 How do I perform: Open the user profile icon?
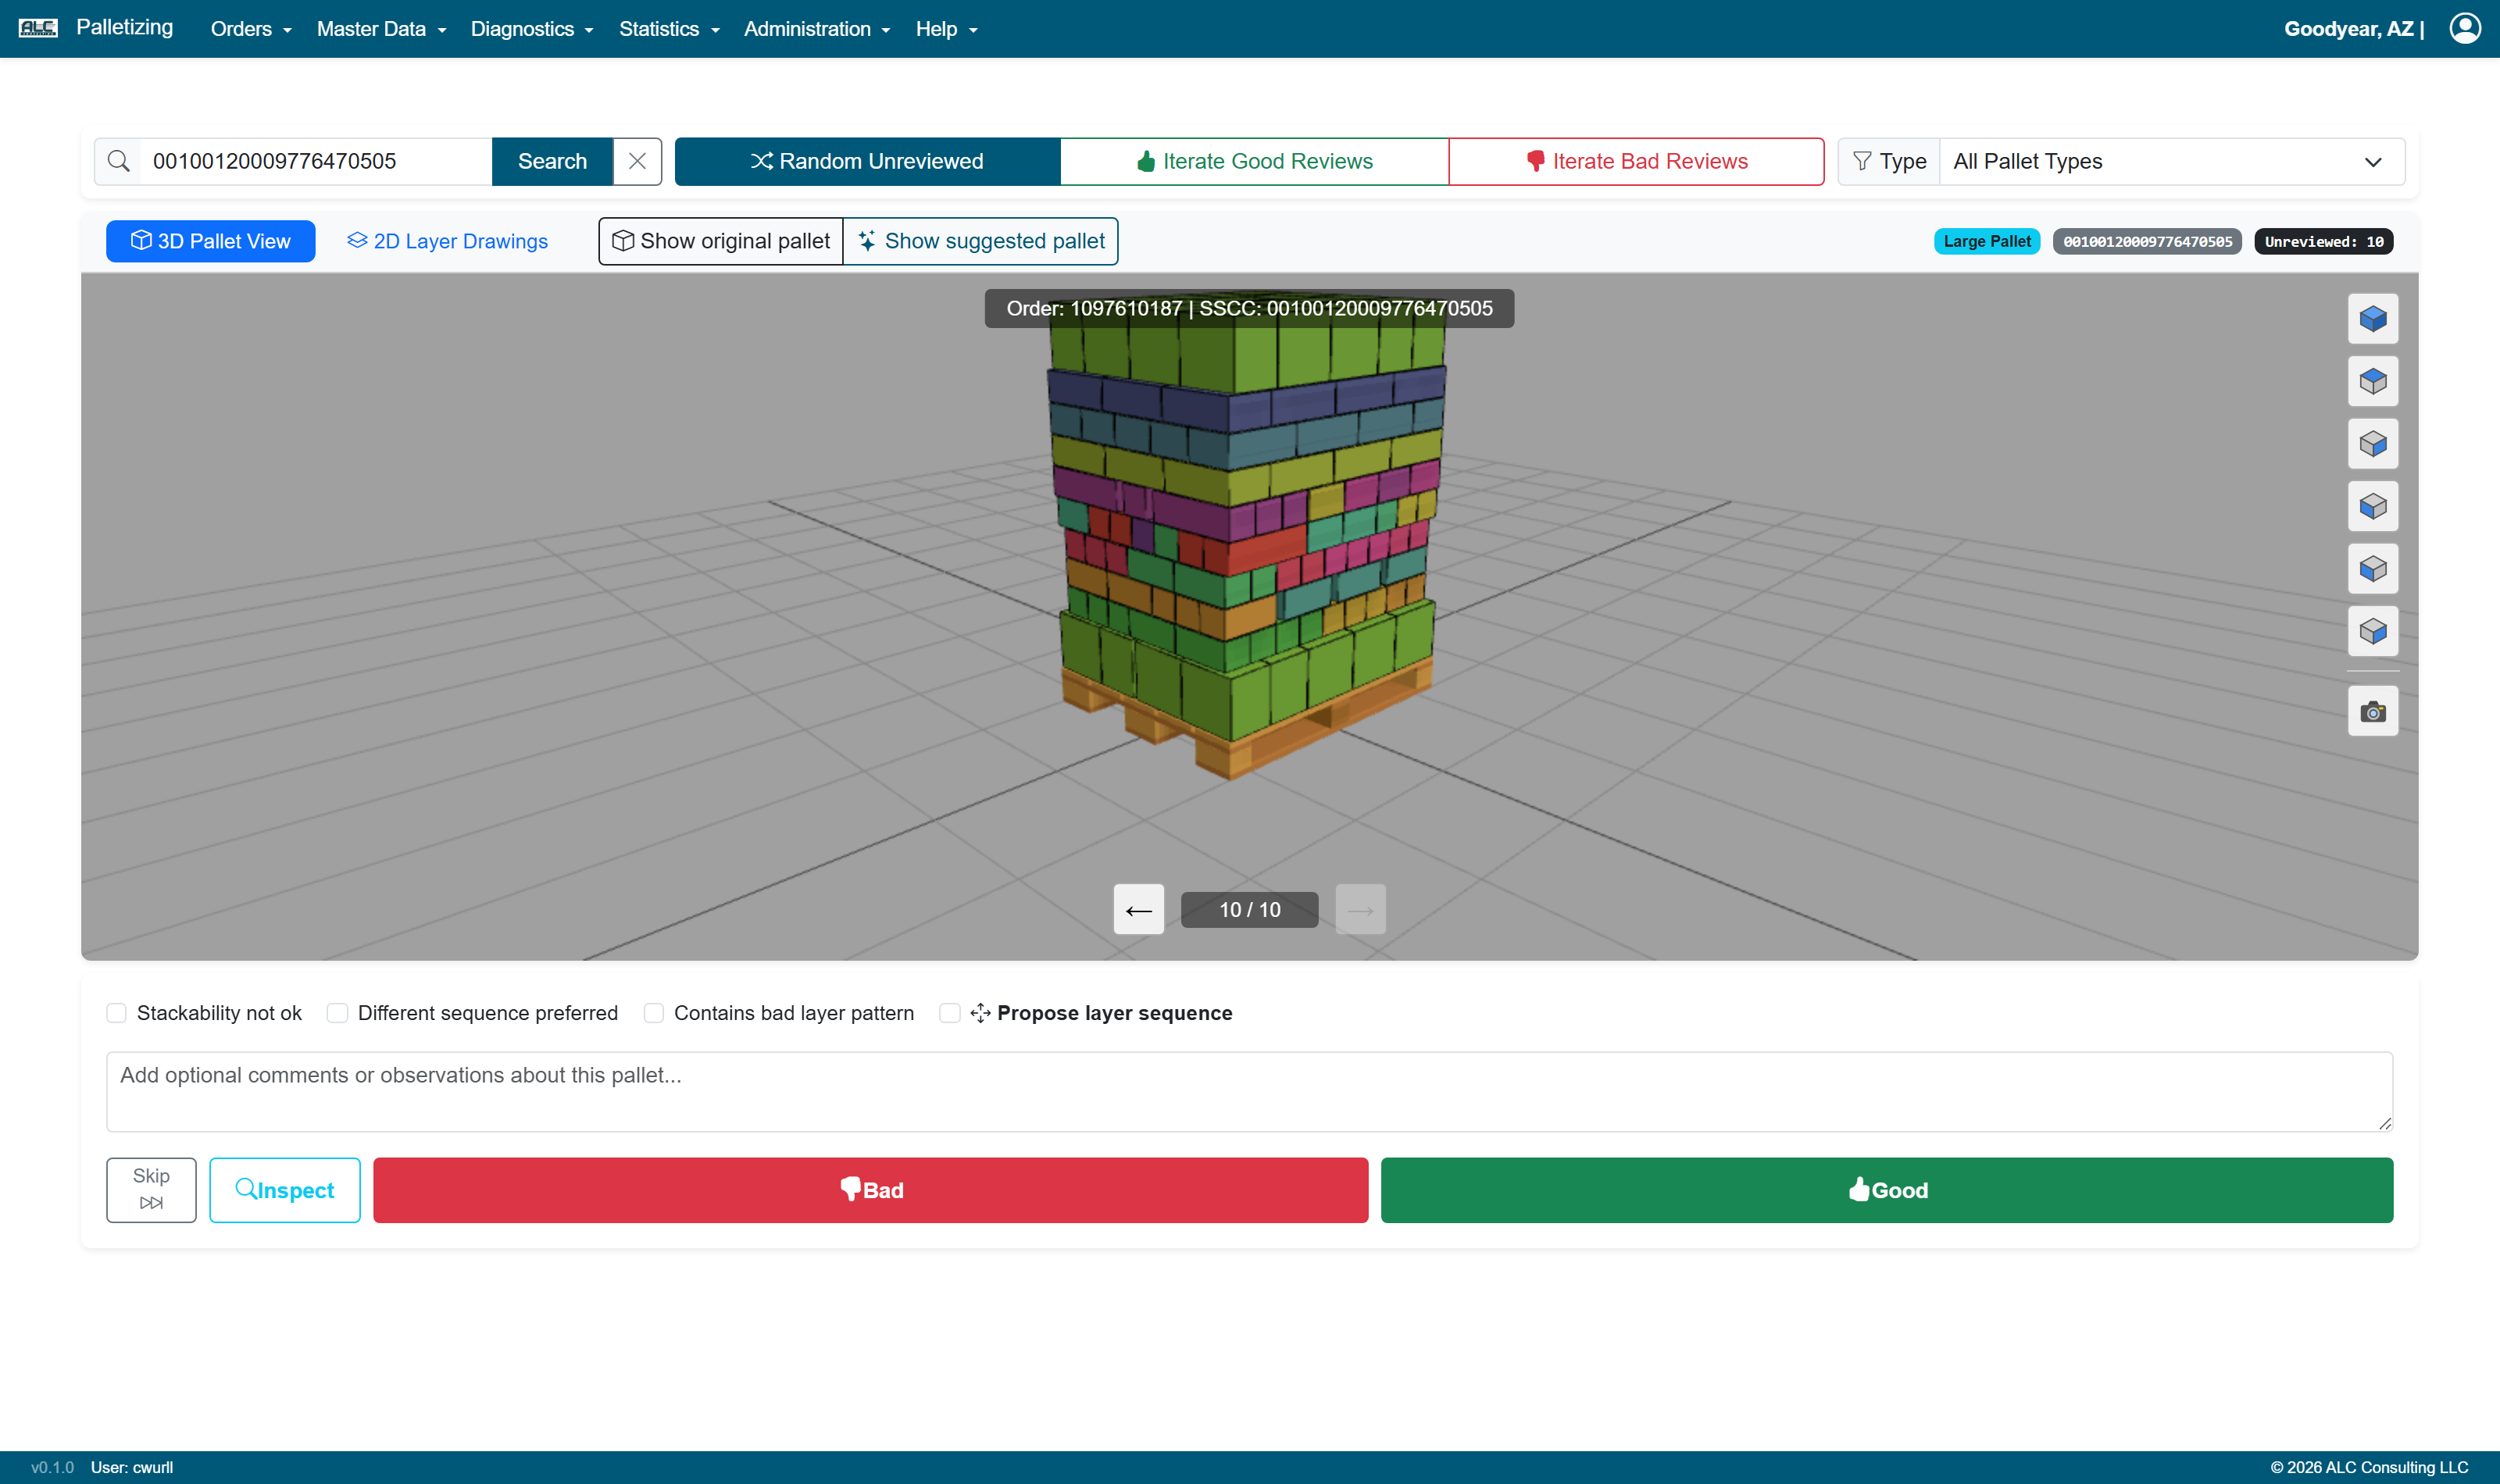2465,28
